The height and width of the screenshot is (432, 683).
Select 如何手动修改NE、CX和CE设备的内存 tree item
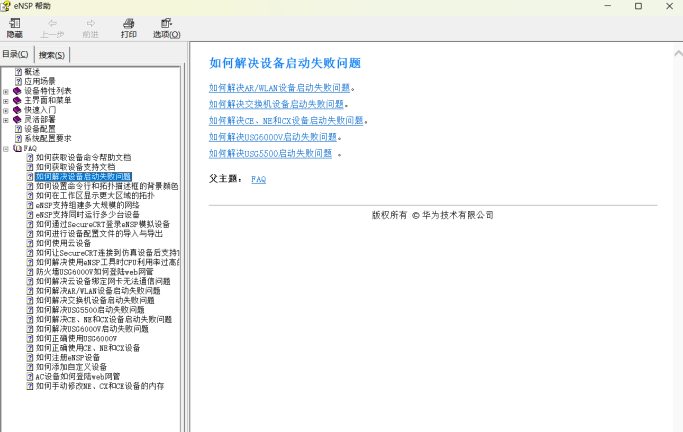point(100,386)
